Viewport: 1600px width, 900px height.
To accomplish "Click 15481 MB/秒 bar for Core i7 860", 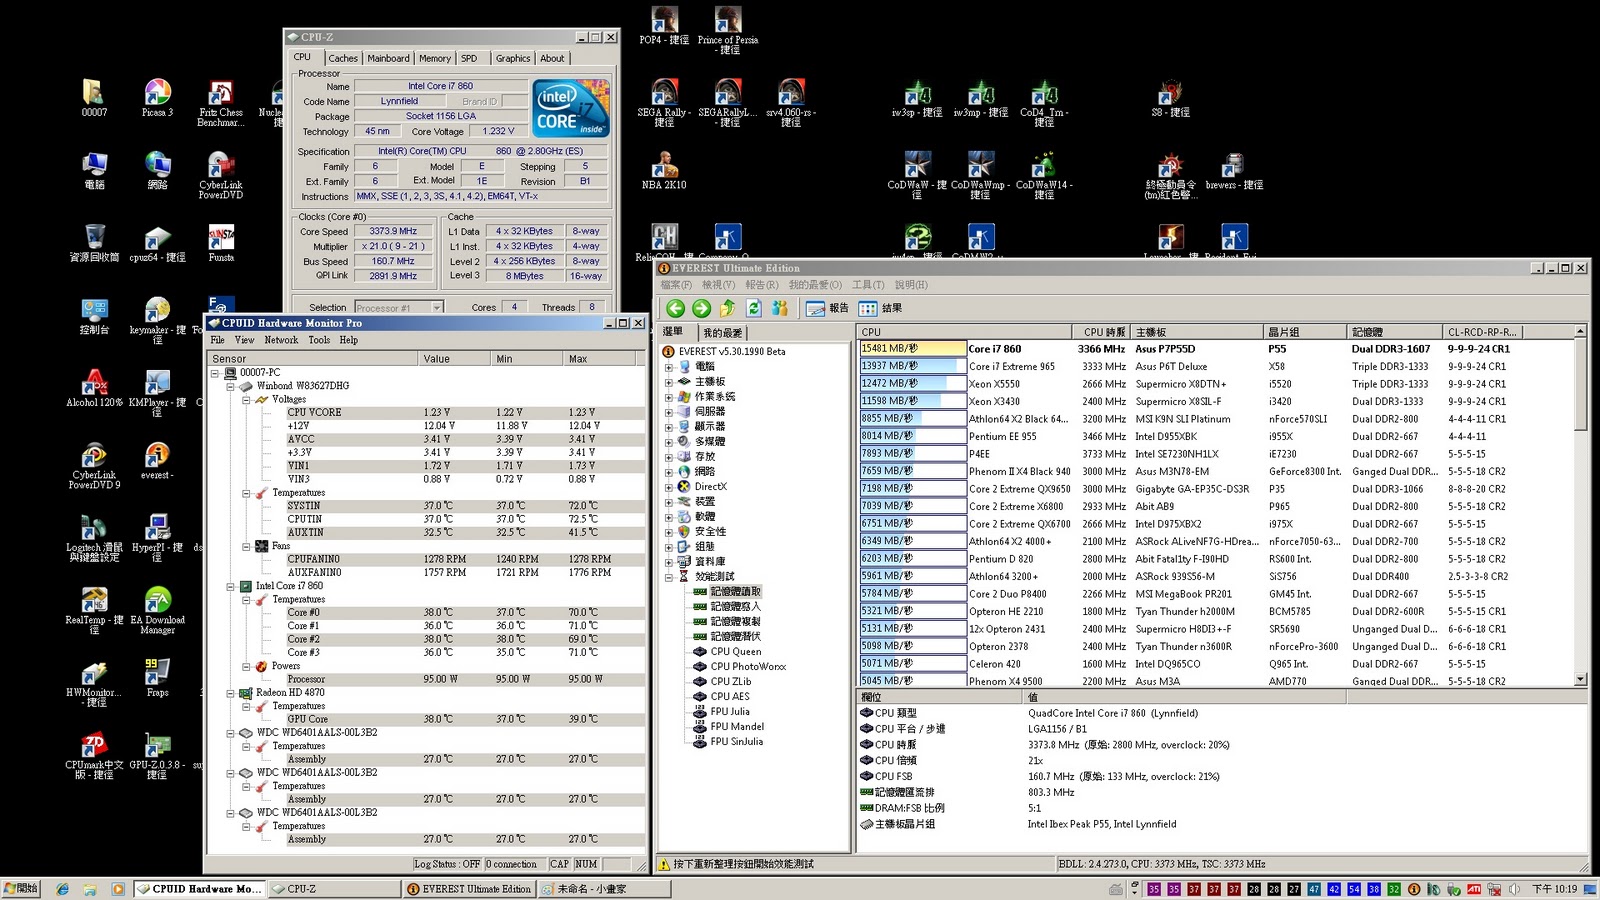I will [x=912, y=349].
